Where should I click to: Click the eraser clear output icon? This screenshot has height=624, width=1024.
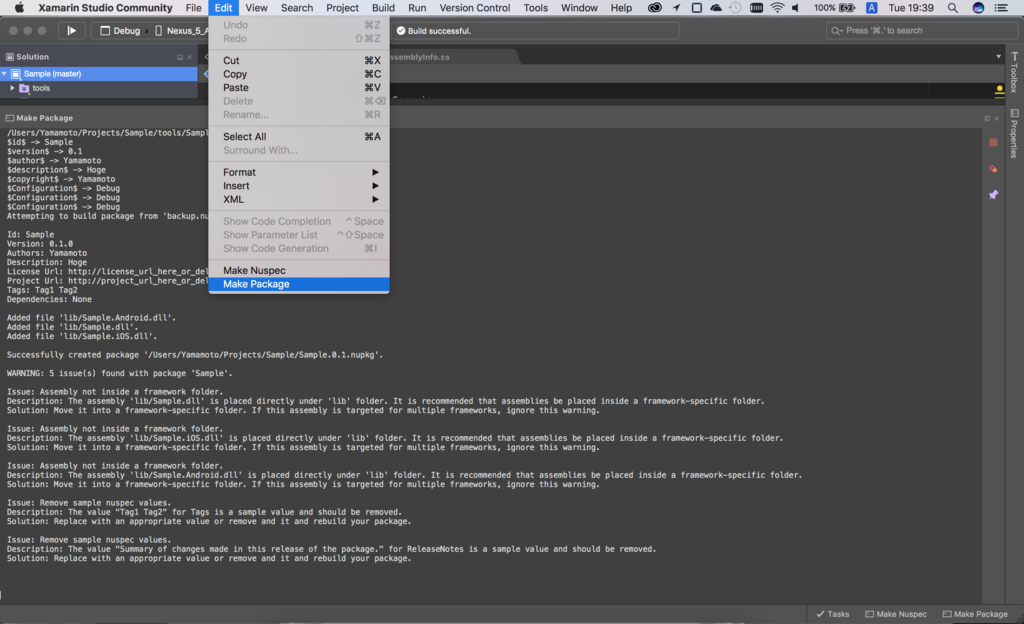click(993, 168)
